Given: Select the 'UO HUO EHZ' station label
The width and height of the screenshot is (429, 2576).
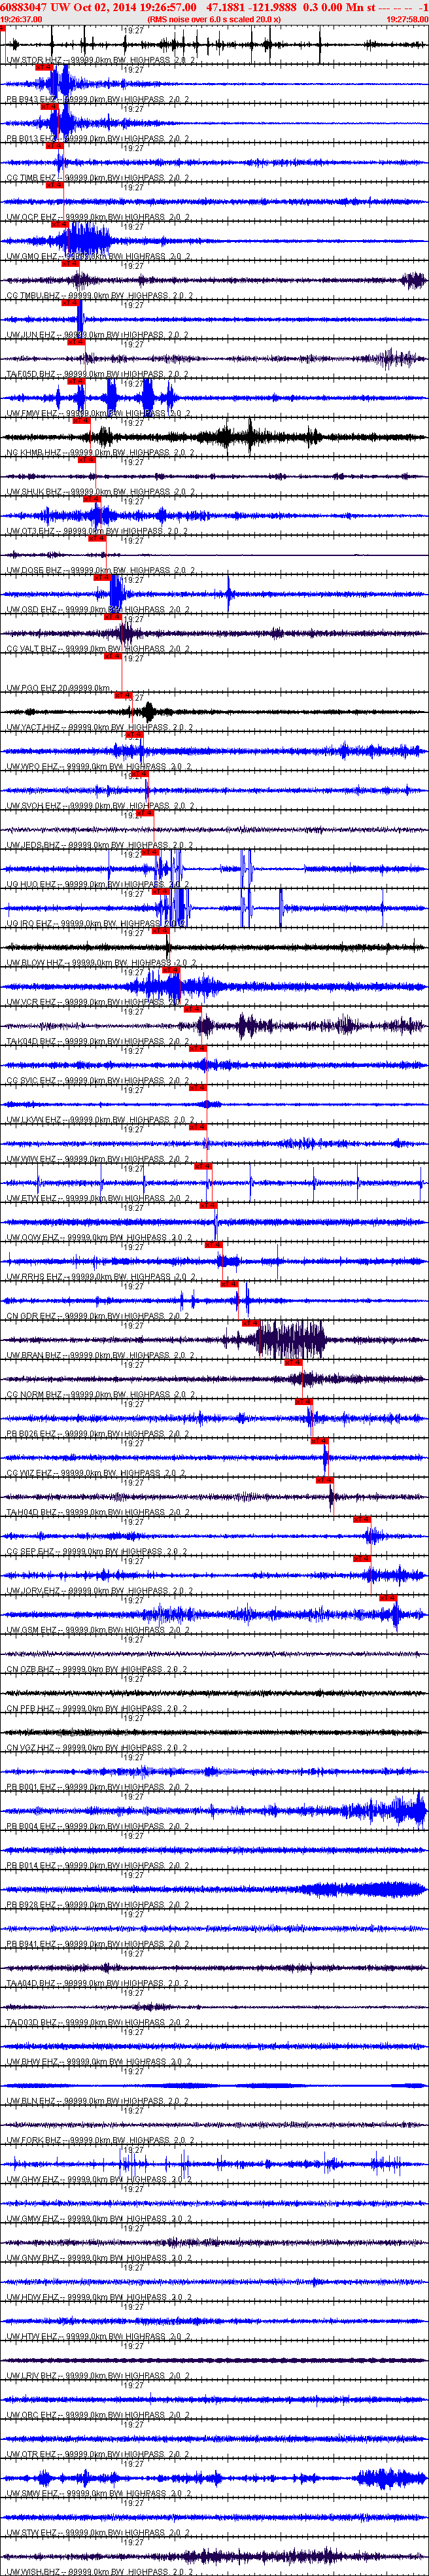Looking at the screenshot, I should [32, 885].
